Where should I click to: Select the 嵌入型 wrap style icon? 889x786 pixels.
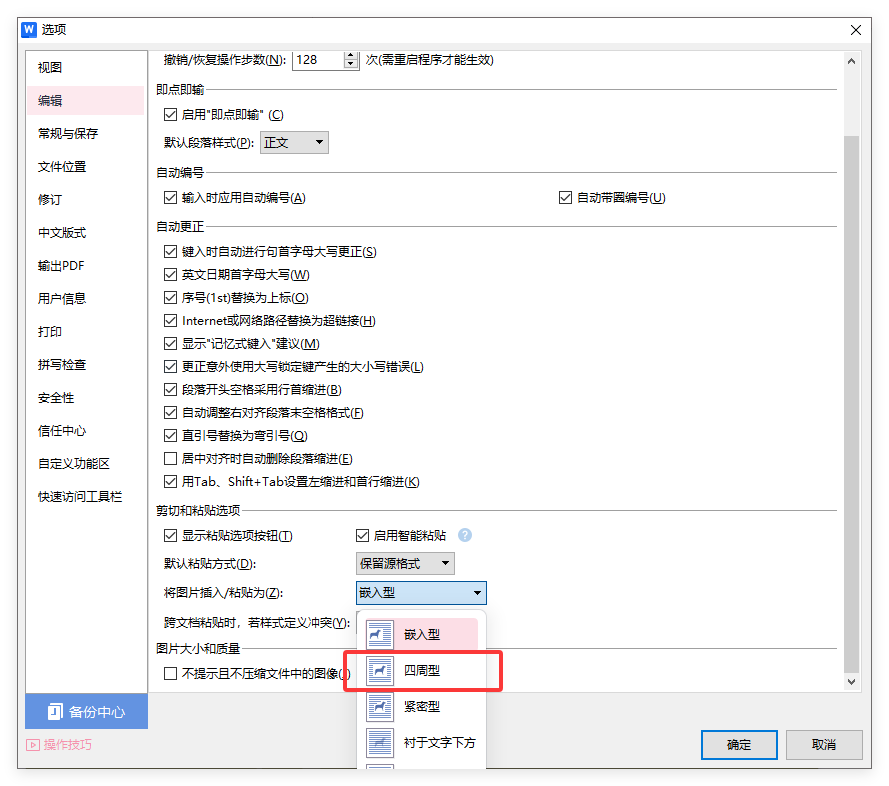tap(379, 634)
